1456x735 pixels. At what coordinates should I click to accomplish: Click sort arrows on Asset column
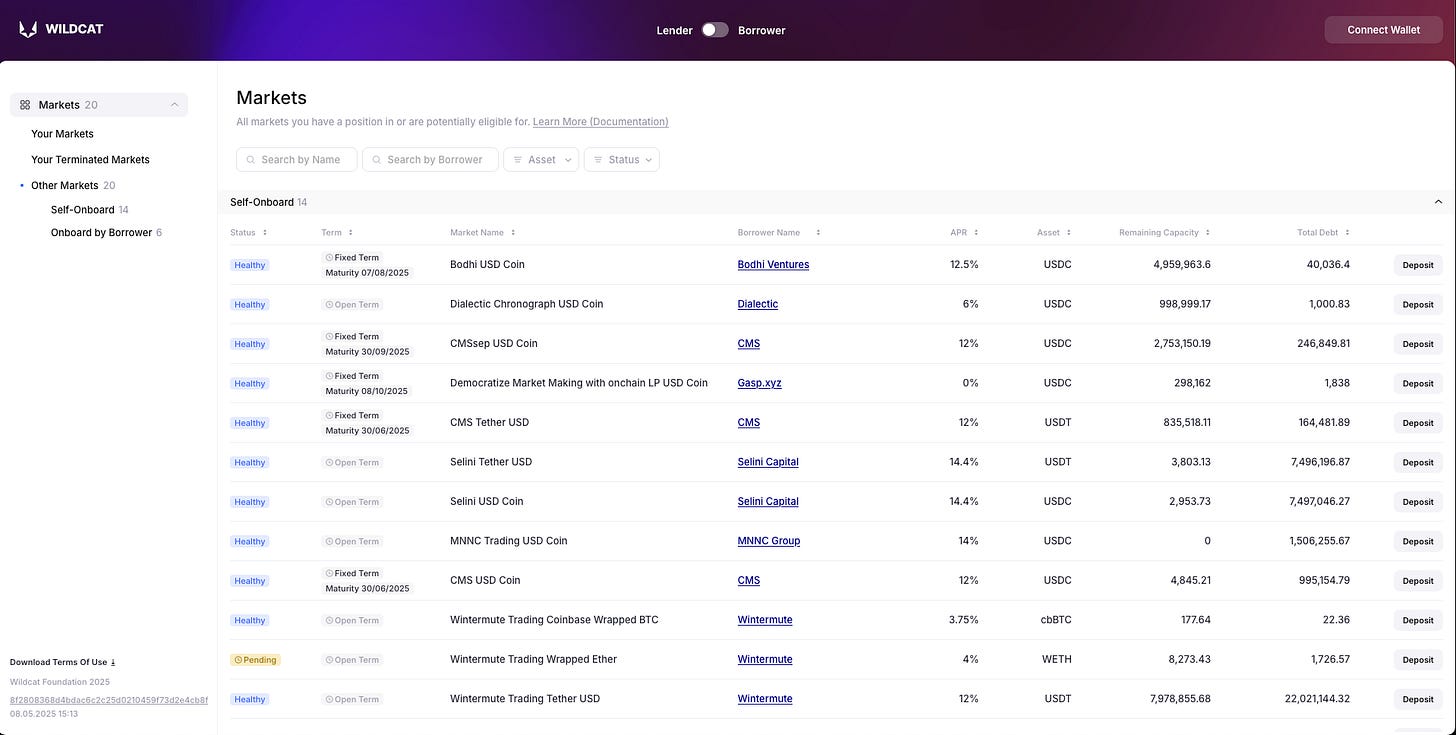pyautogui.click(x=1068, y=233)
